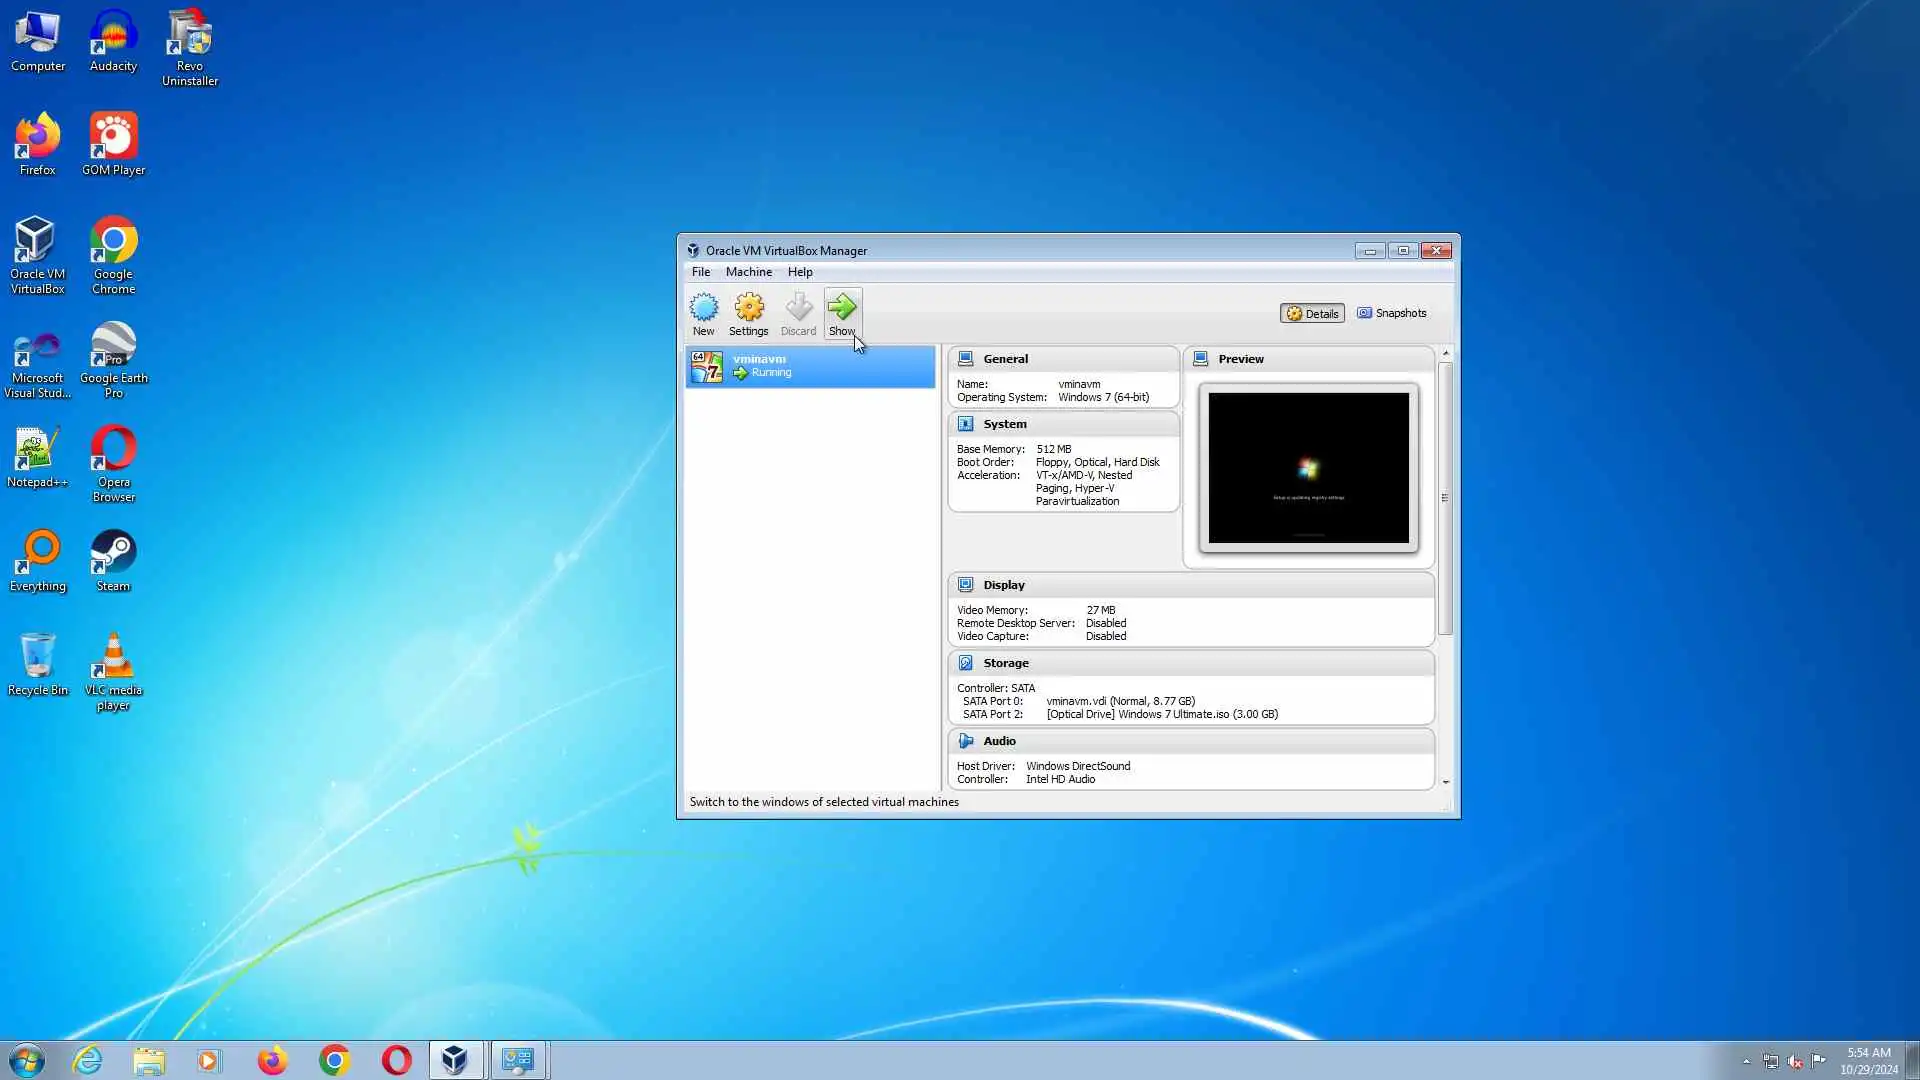Toggle the Details view button
Screen dimensions: 1920x1080
1312,313
